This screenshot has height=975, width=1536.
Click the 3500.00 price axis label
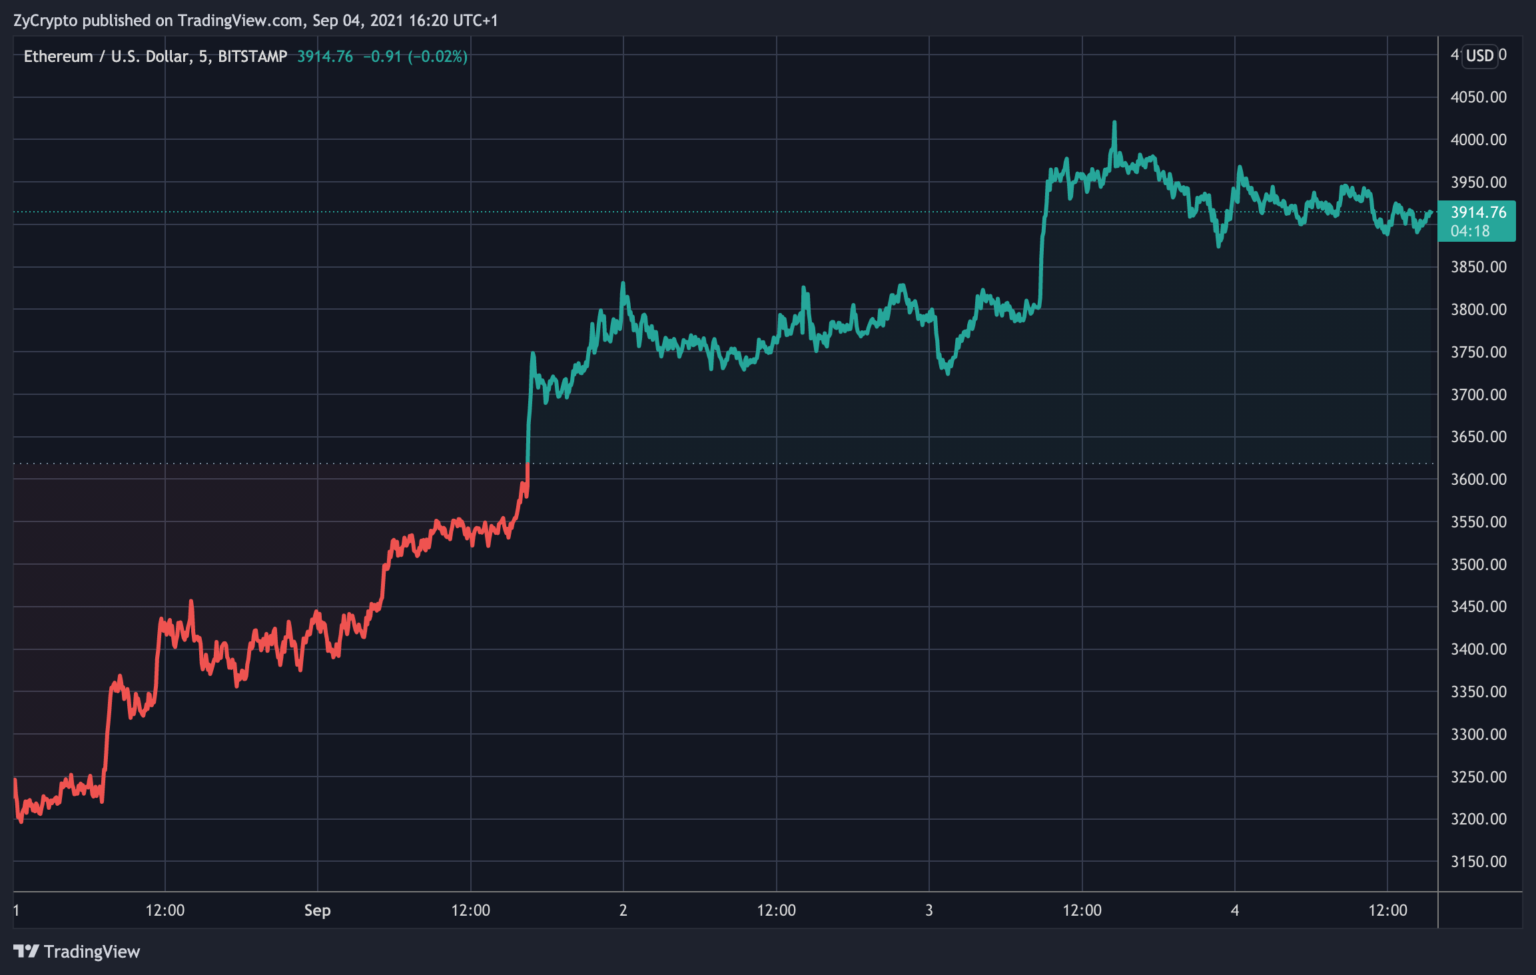pos(1478,564)
